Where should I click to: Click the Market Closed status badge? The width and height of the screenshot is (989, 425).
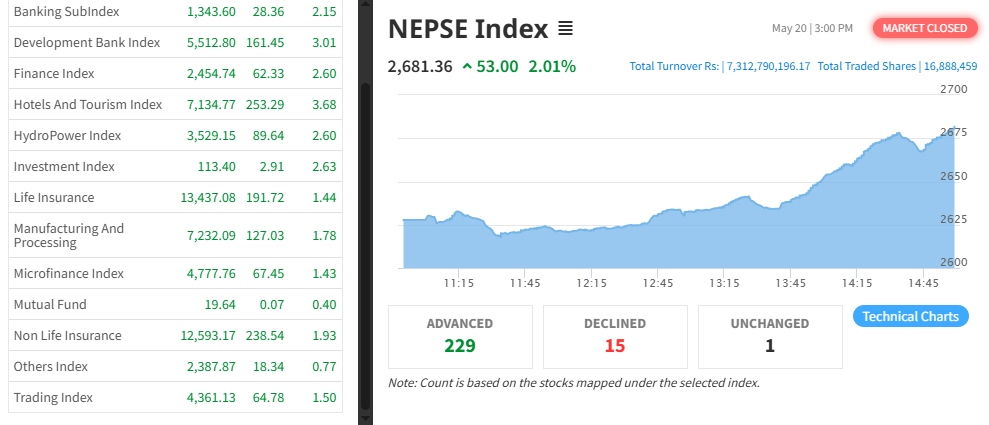[924, 28]
